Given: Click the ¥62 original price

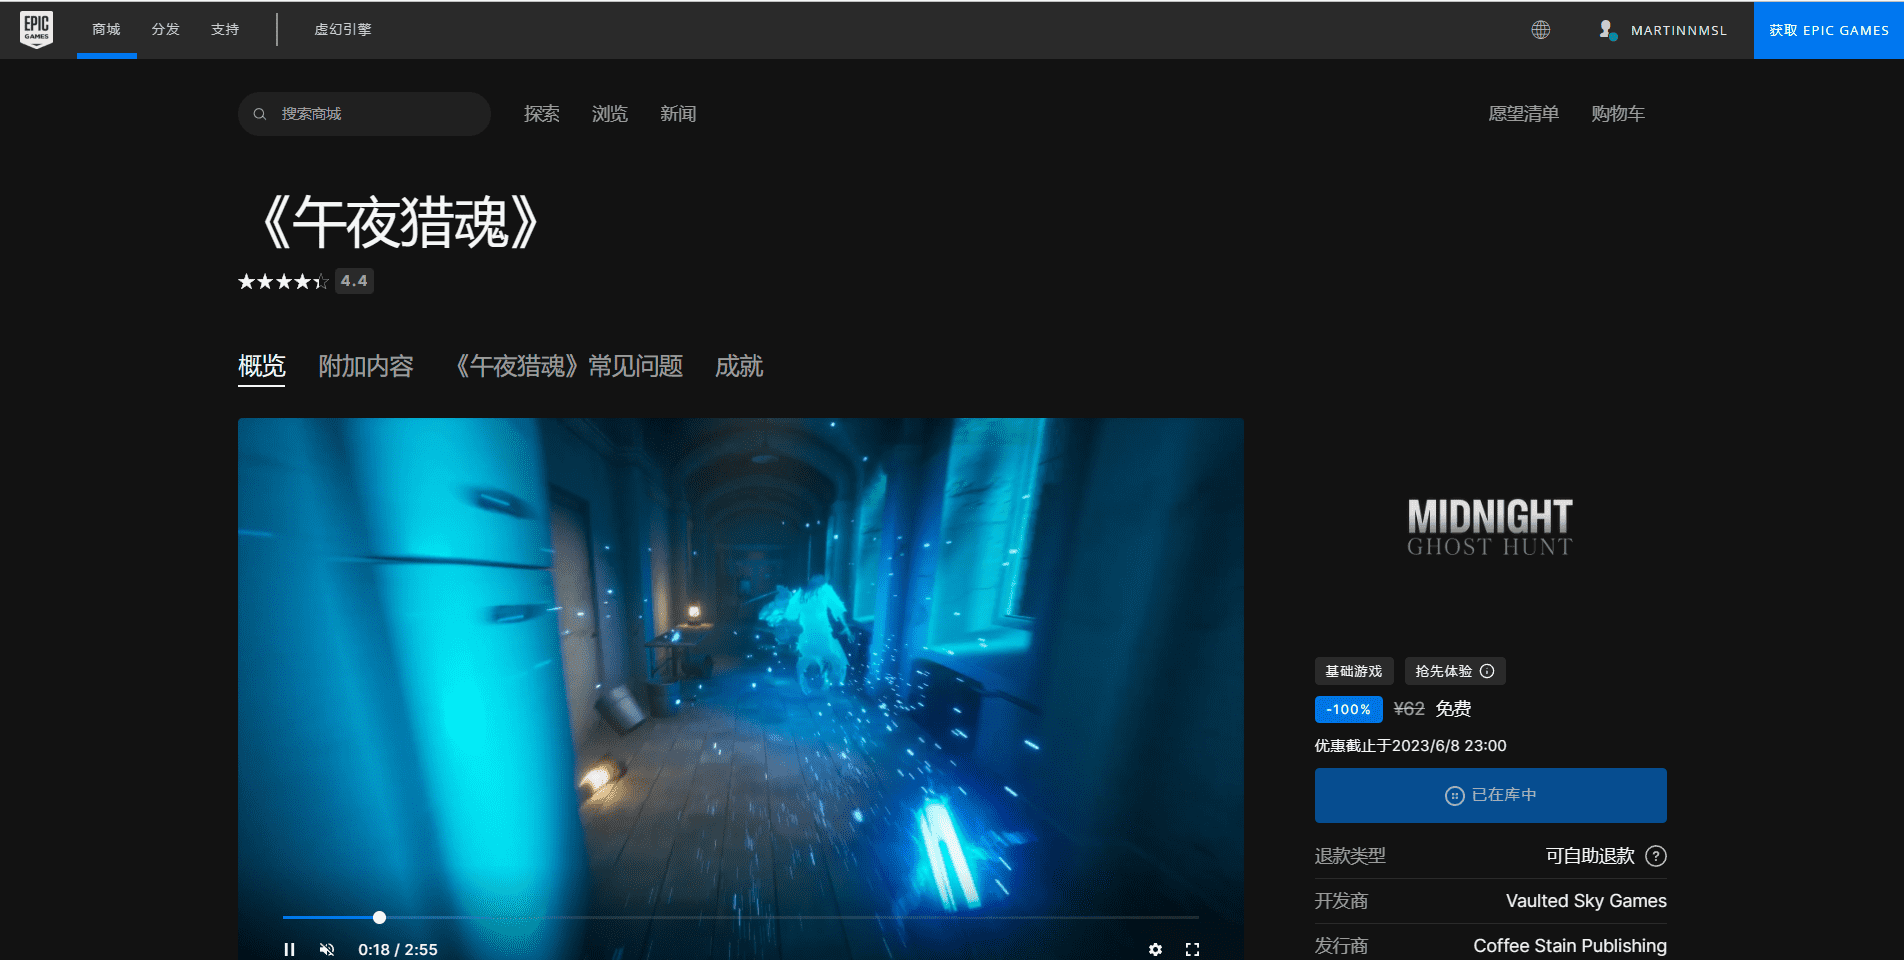Looking at the screenshot, I should (1409, 709).
